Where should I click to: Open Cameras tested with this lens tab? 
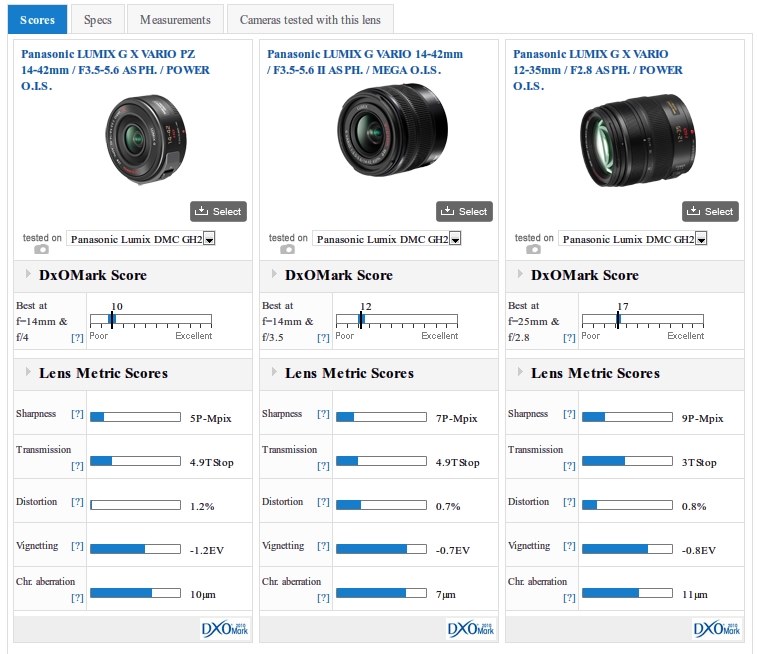(x=310, y=20)
